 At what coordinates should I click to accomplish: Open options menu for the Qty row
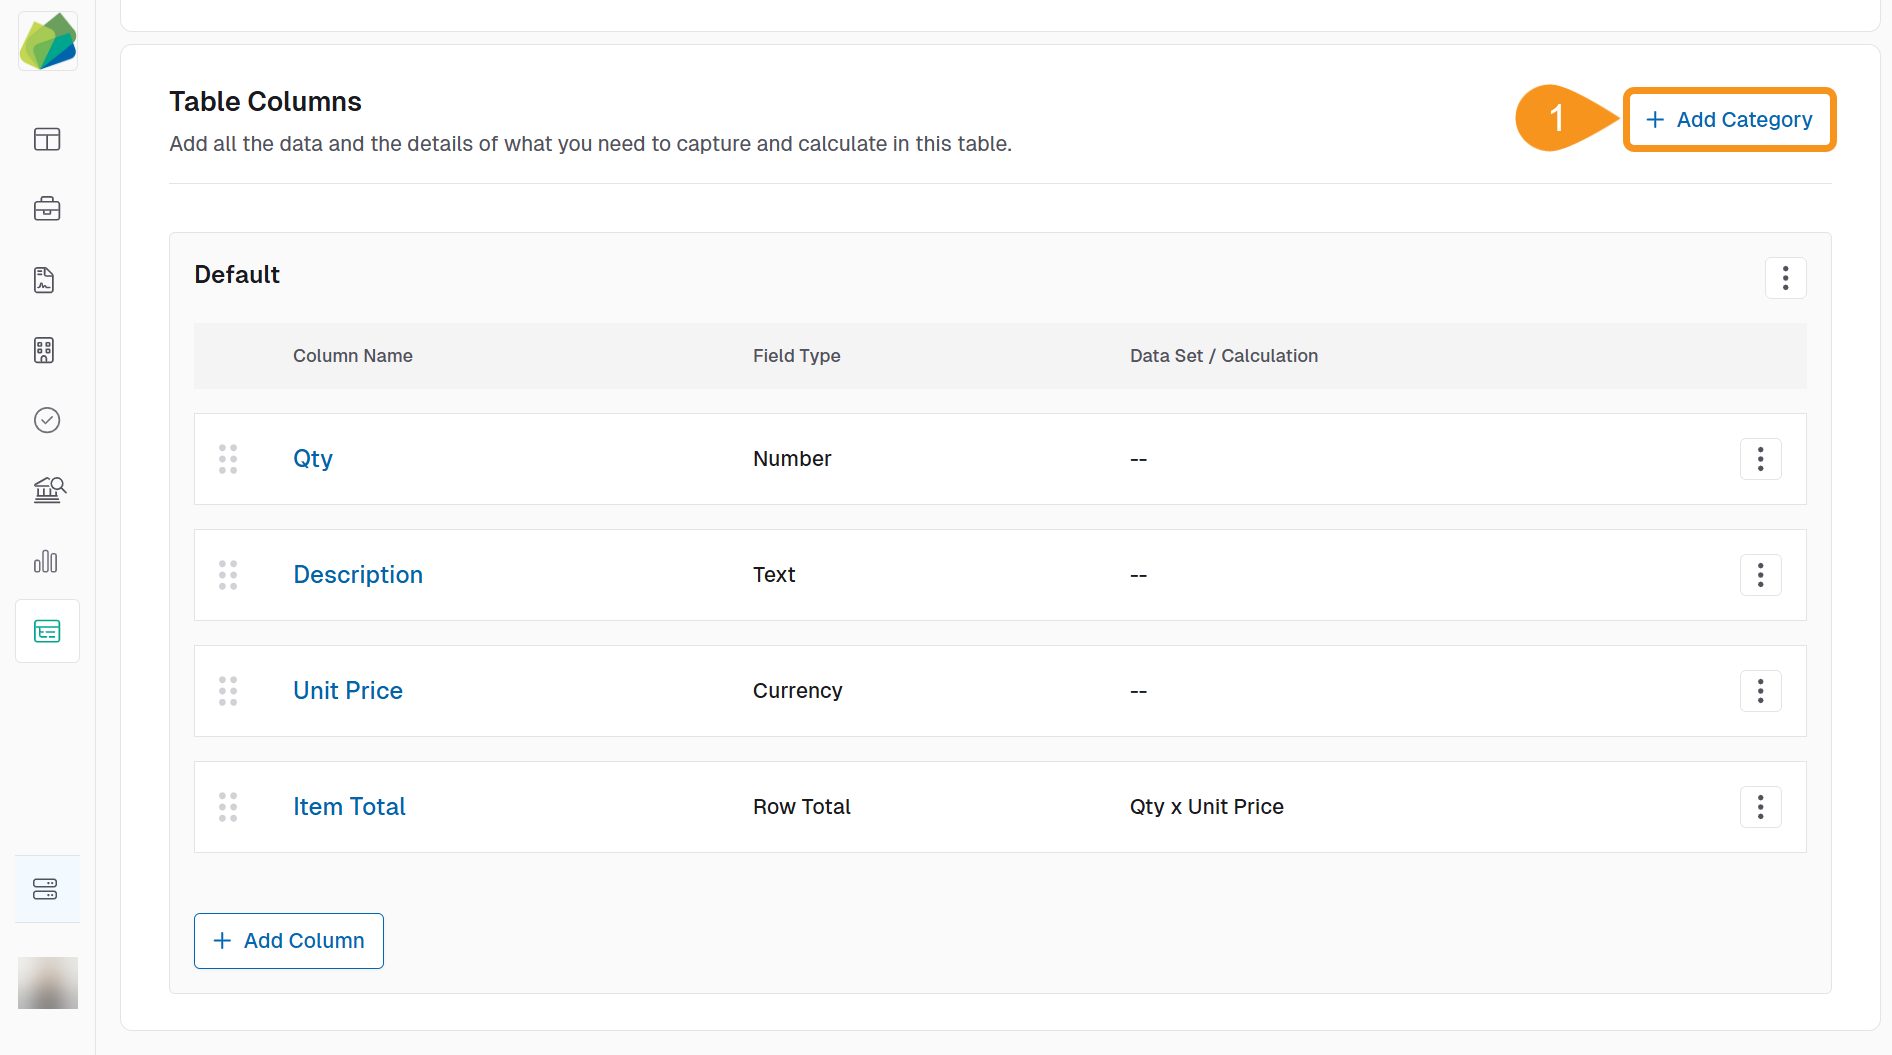click(1760, 458)
